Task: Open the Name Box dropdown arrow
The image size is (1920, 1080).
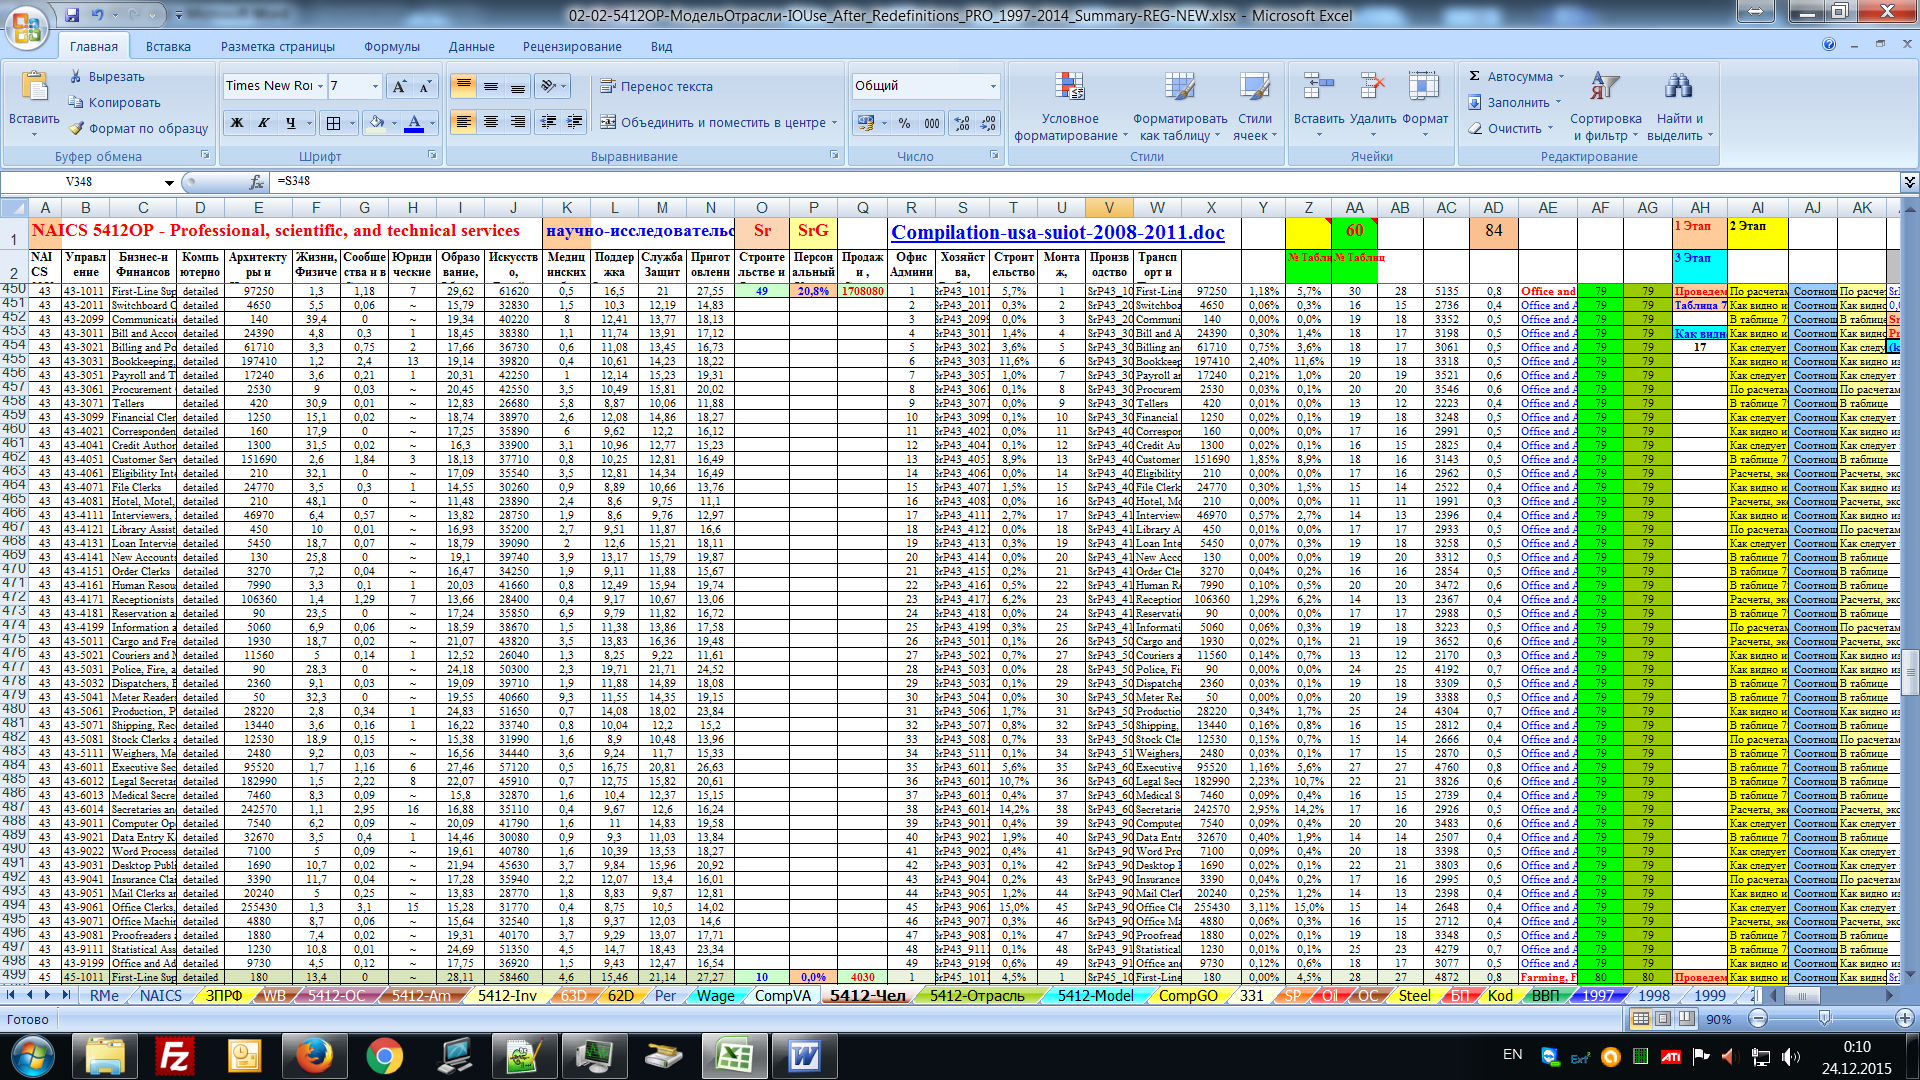Action: 169,183
